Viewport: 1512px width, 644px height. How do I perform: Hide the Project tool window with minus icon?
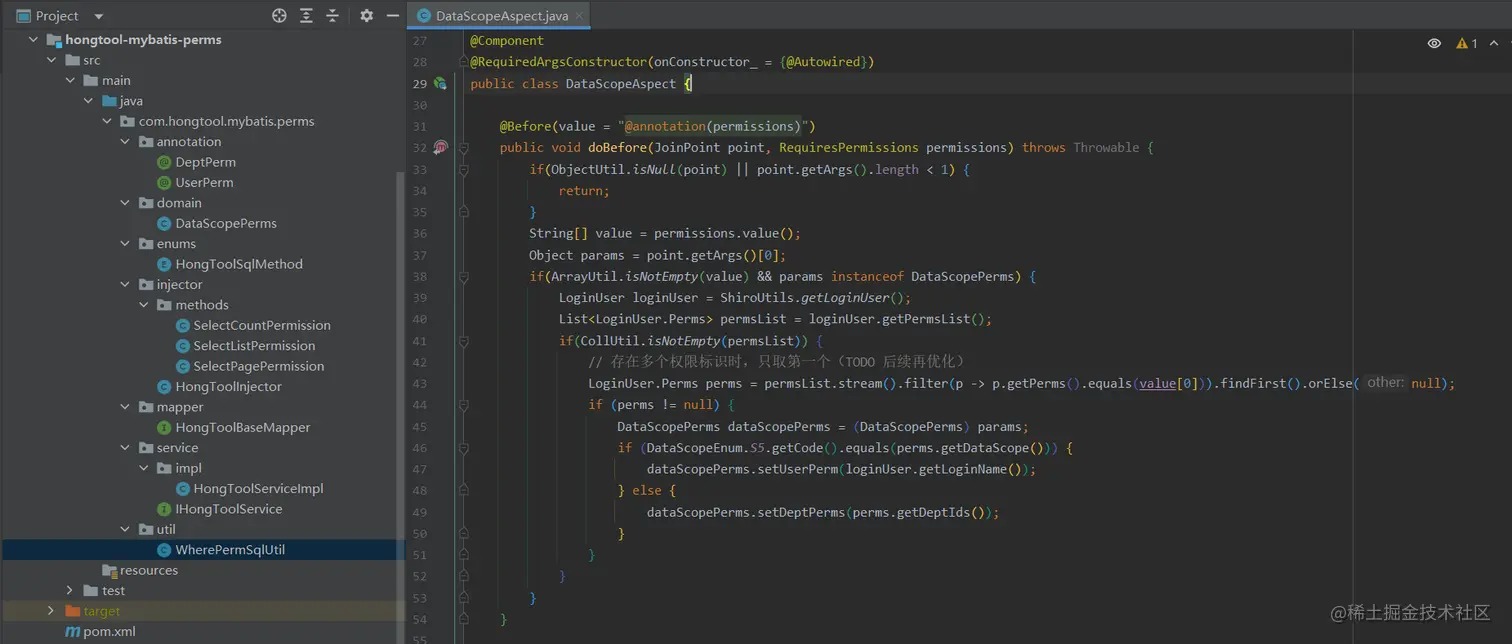coord(393,16)
